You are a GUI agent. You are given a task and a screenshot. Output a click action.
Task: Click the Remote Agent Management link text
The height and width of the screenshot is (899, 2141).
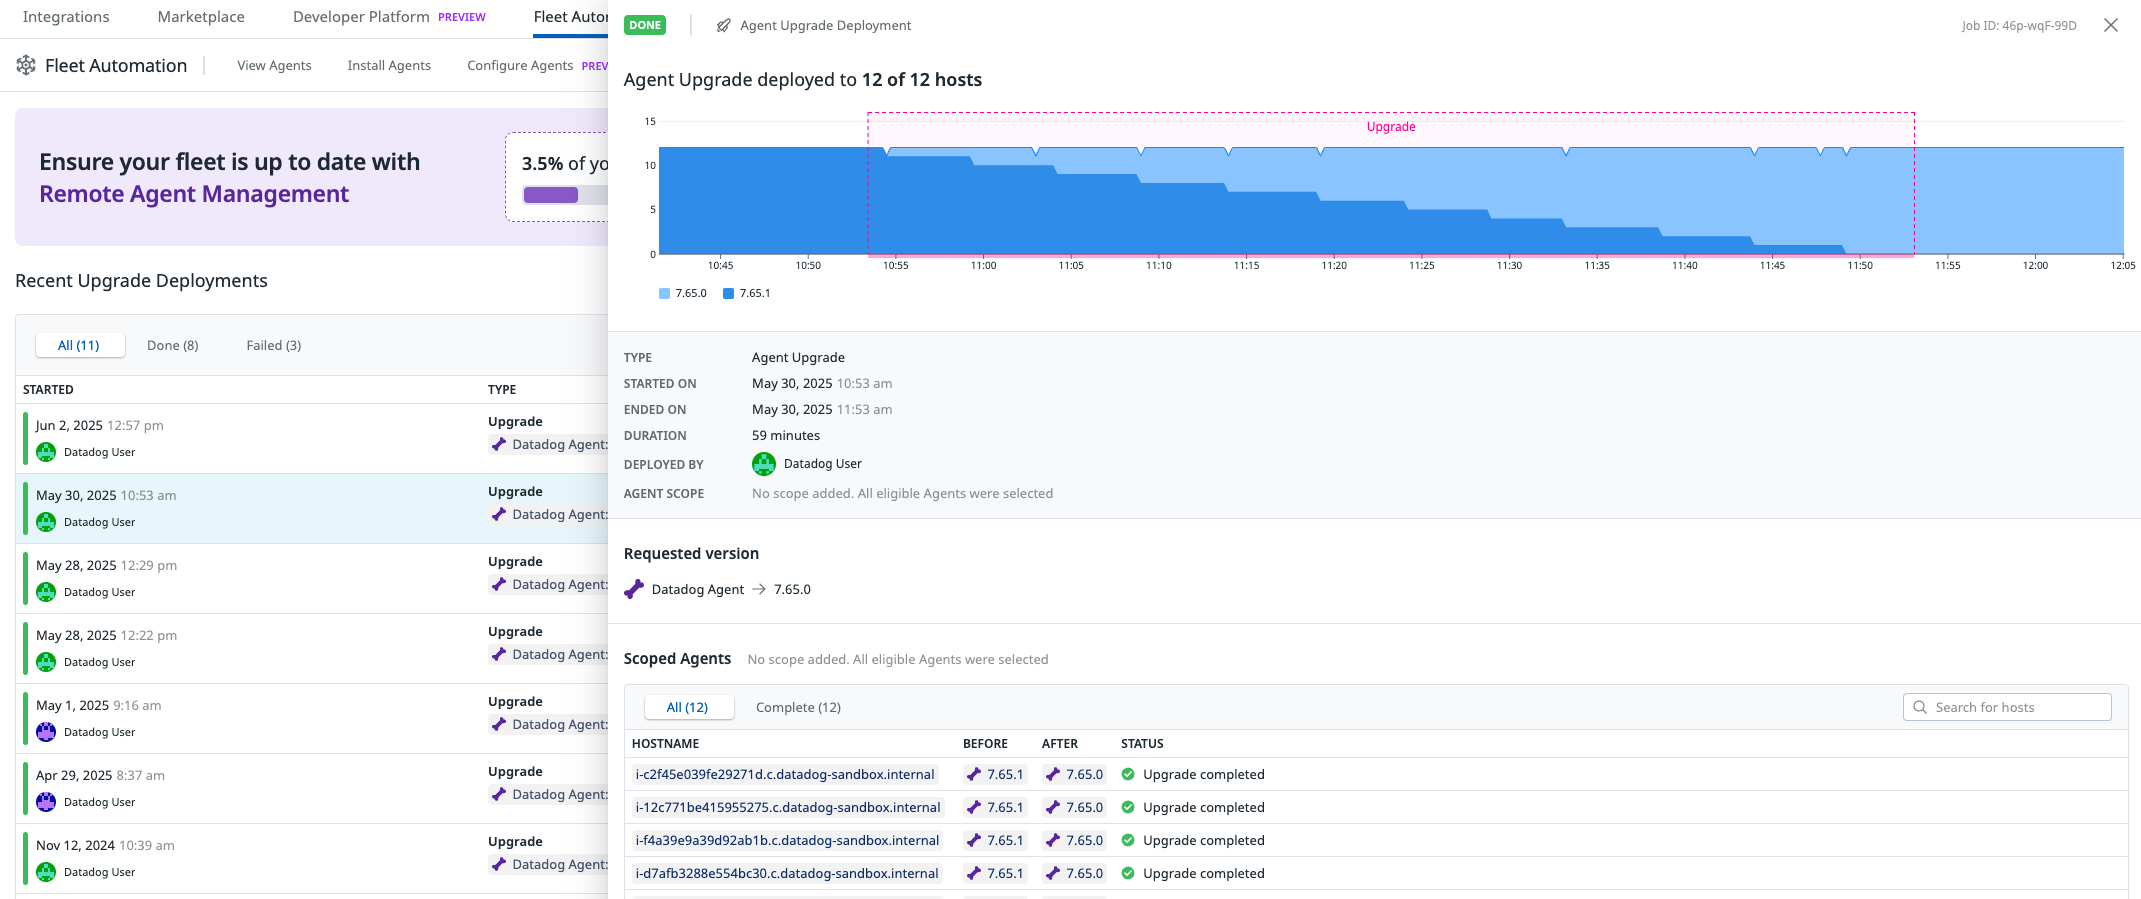click(x=194, y=194)
